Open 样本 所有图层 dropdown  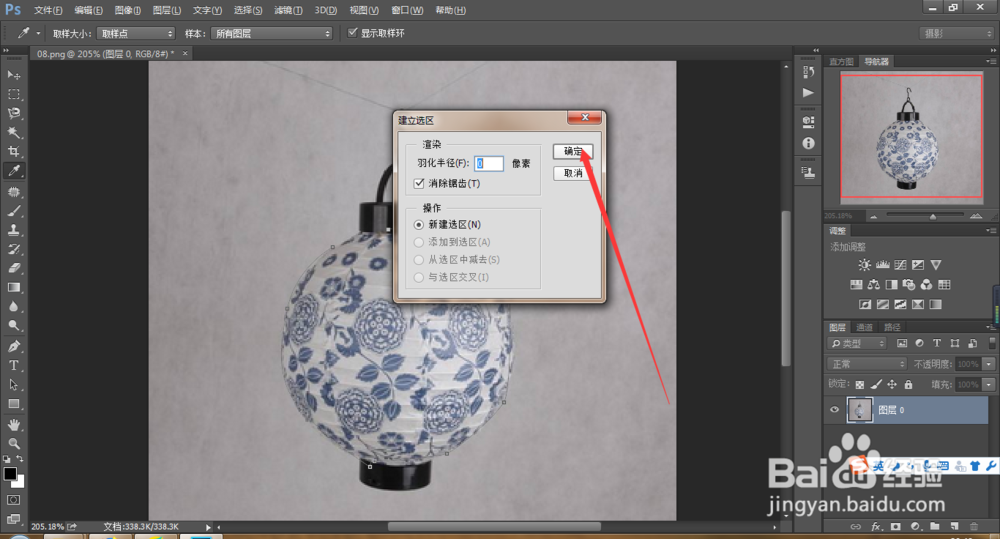[x=272, y=33]
